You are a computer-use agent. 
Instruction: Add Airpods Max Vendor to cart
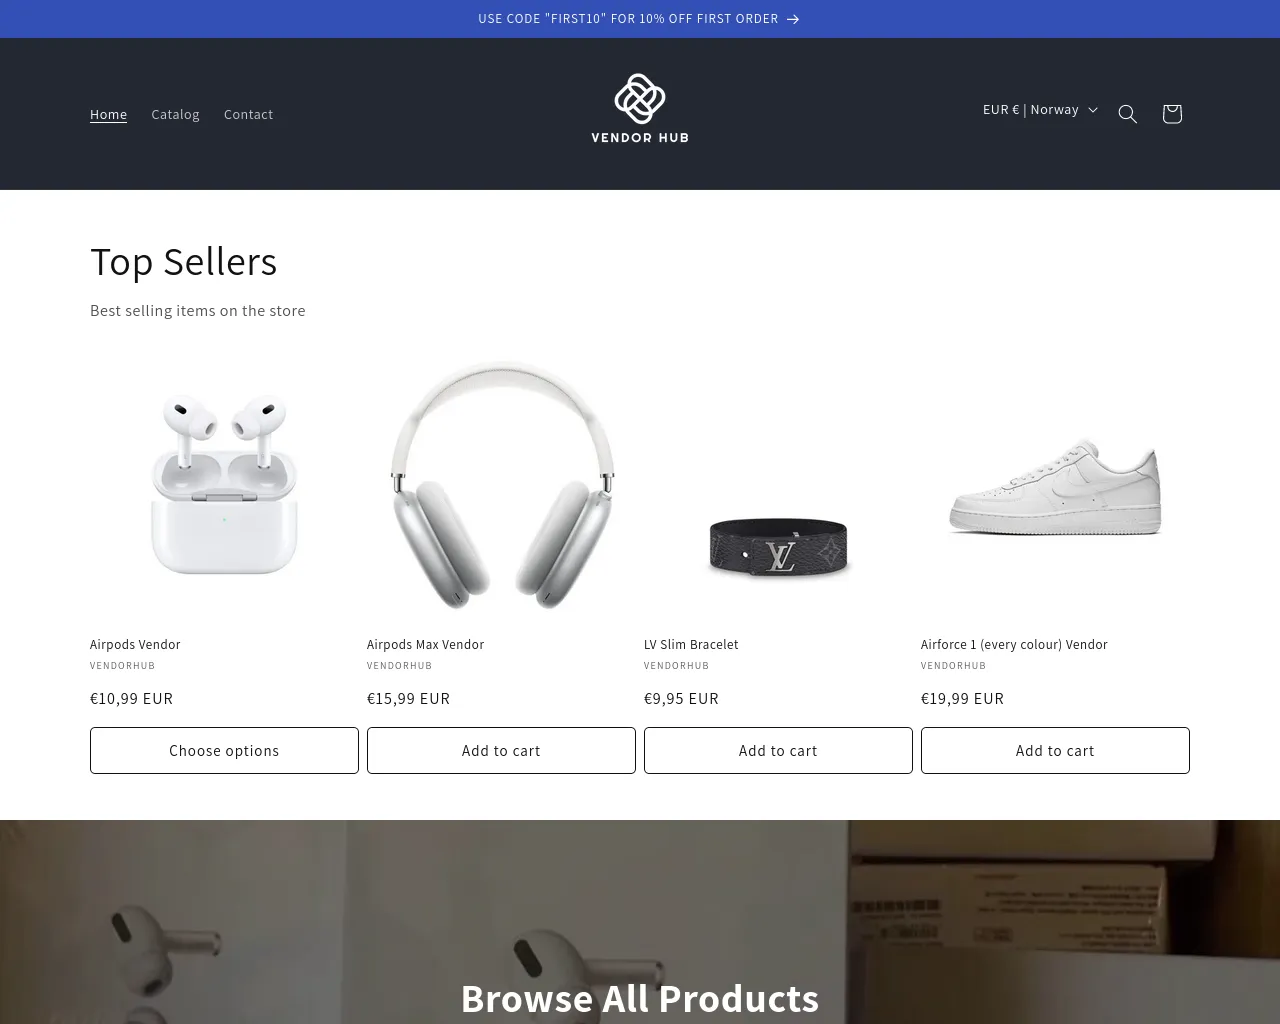tap(501, 750)
